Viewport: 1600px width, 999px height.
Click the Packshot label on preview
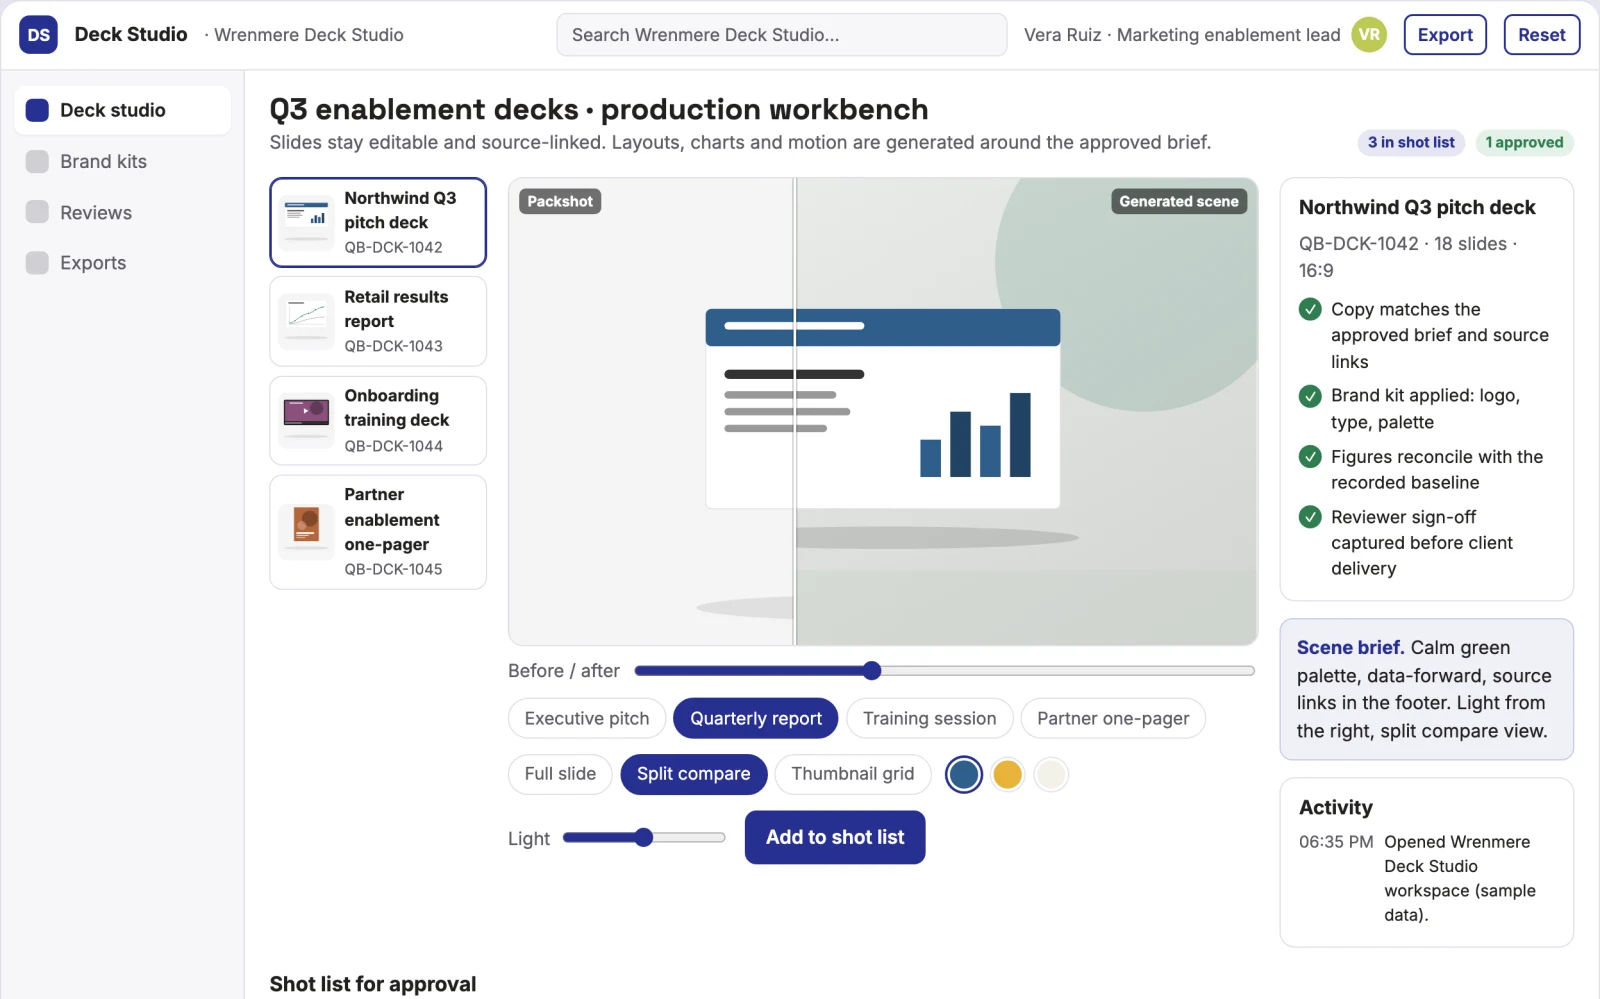[x=560, y=201]
